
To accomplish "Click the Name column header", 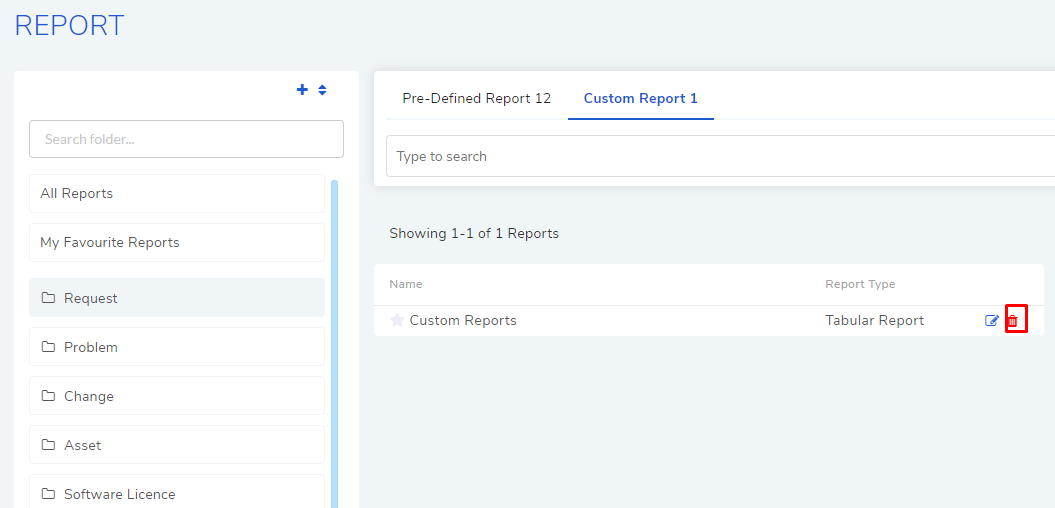I will coord(406,284).
